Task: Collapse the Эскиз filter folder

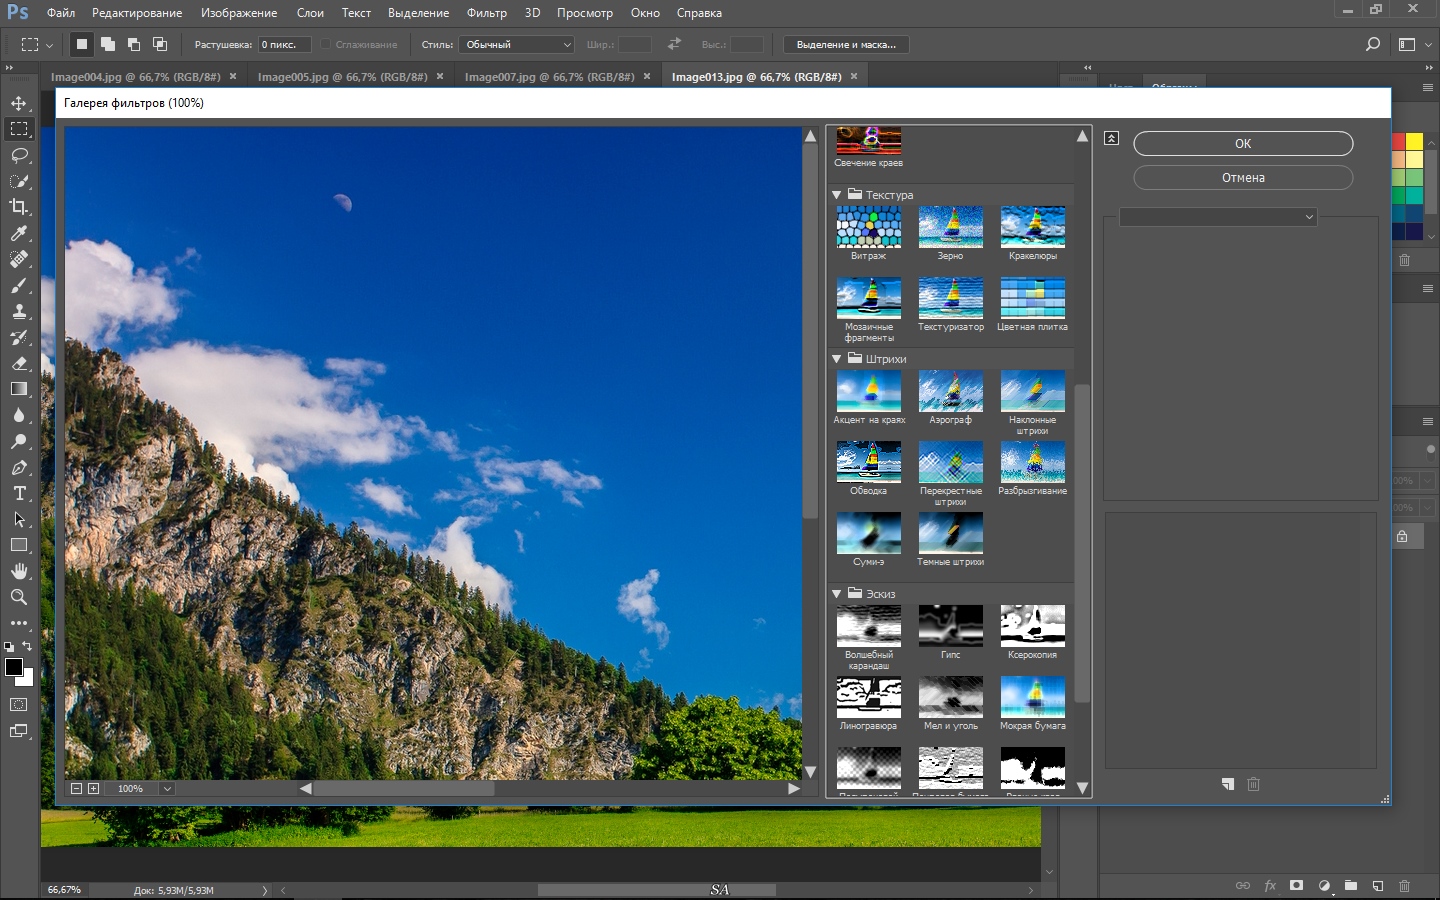Action: tap(837, 594)
